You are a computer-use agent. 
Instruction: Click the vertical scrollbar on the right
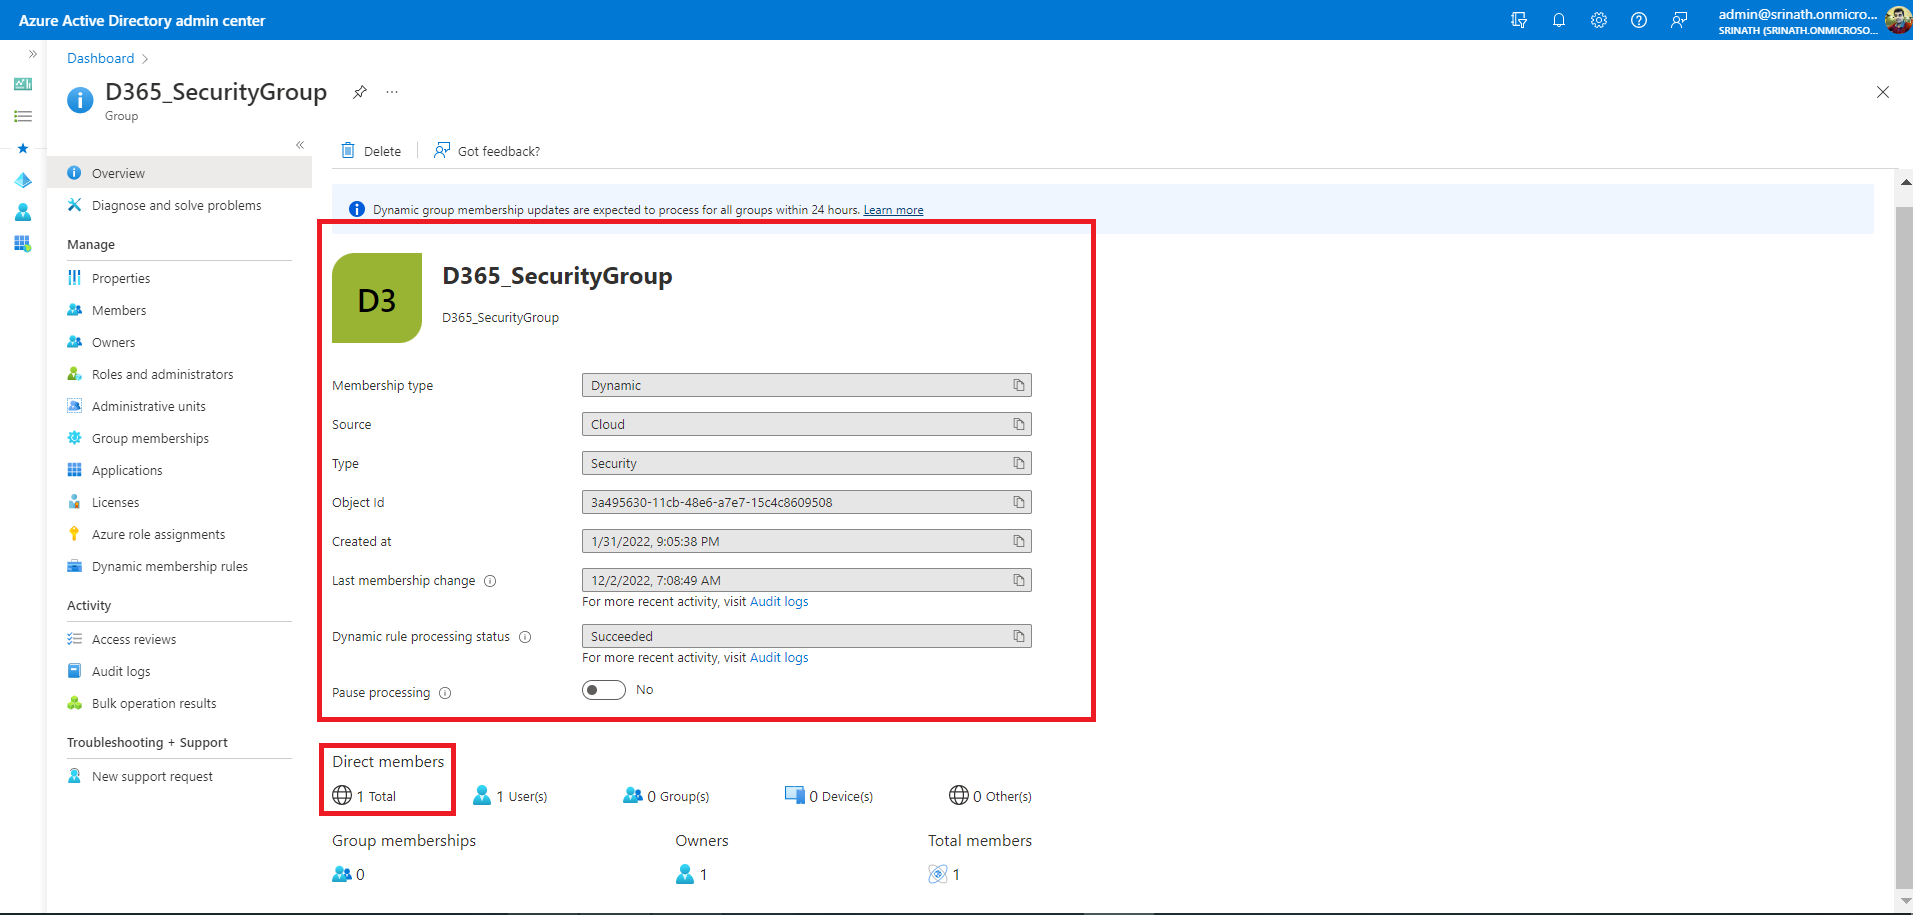click(x=1904, y=540)
